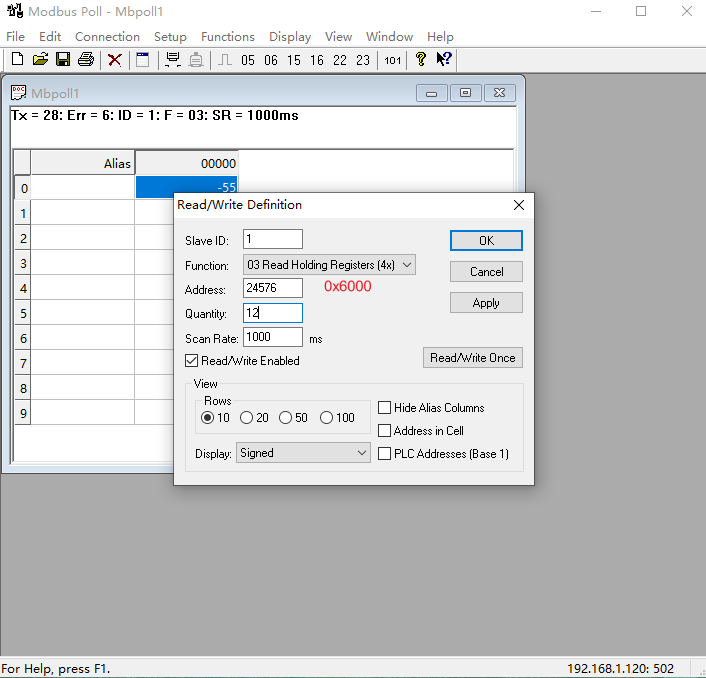Click the yellow Help question mark icon
Screen dimensions: 706x678
coord(421,60)
